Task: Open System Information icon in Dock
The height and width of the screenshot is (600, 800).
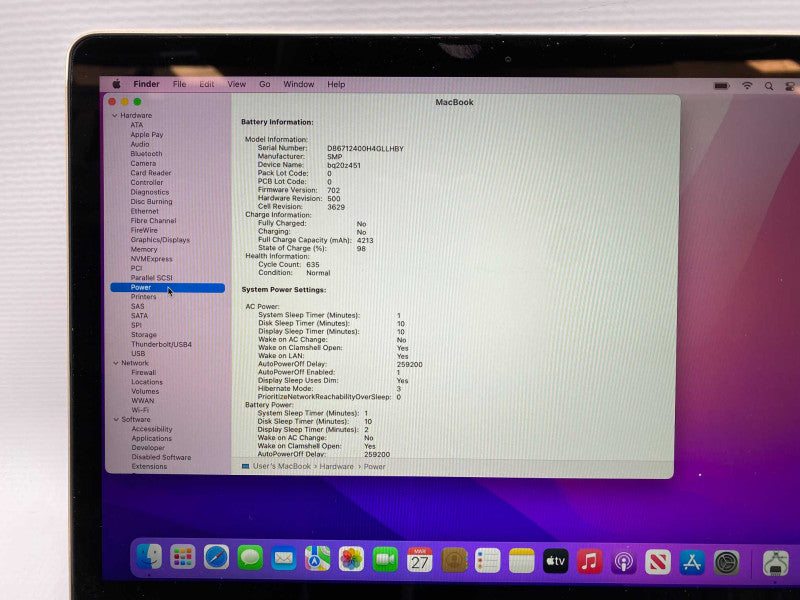Action: (x=776, y=564)
